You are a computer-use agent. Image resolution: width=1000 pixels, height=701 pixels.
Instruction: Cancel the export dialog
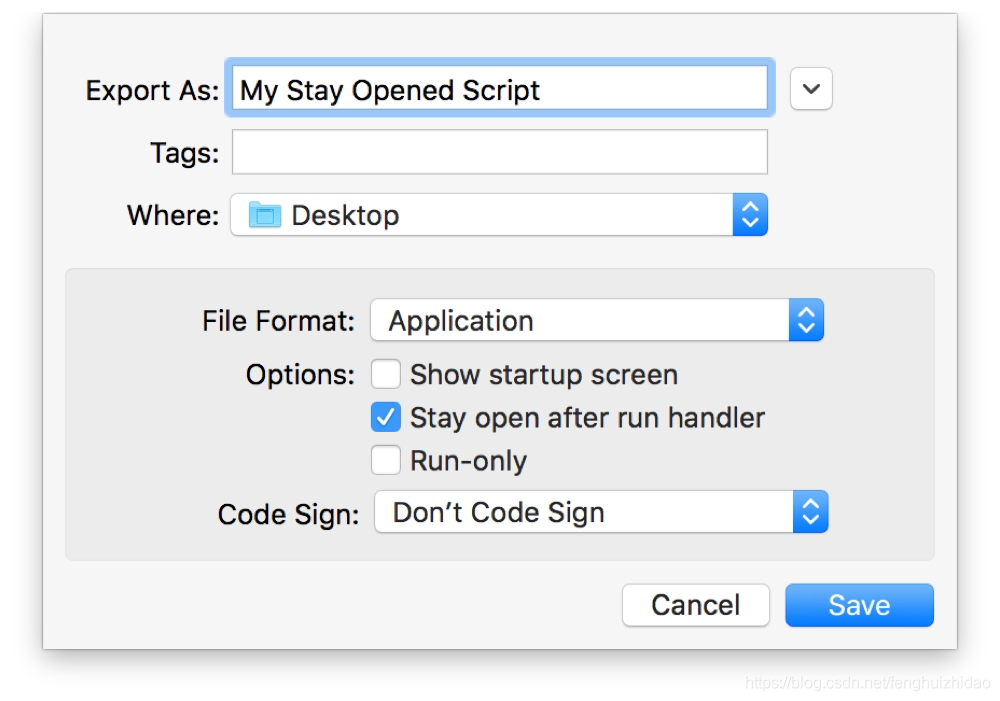click(x=696, y=605)
